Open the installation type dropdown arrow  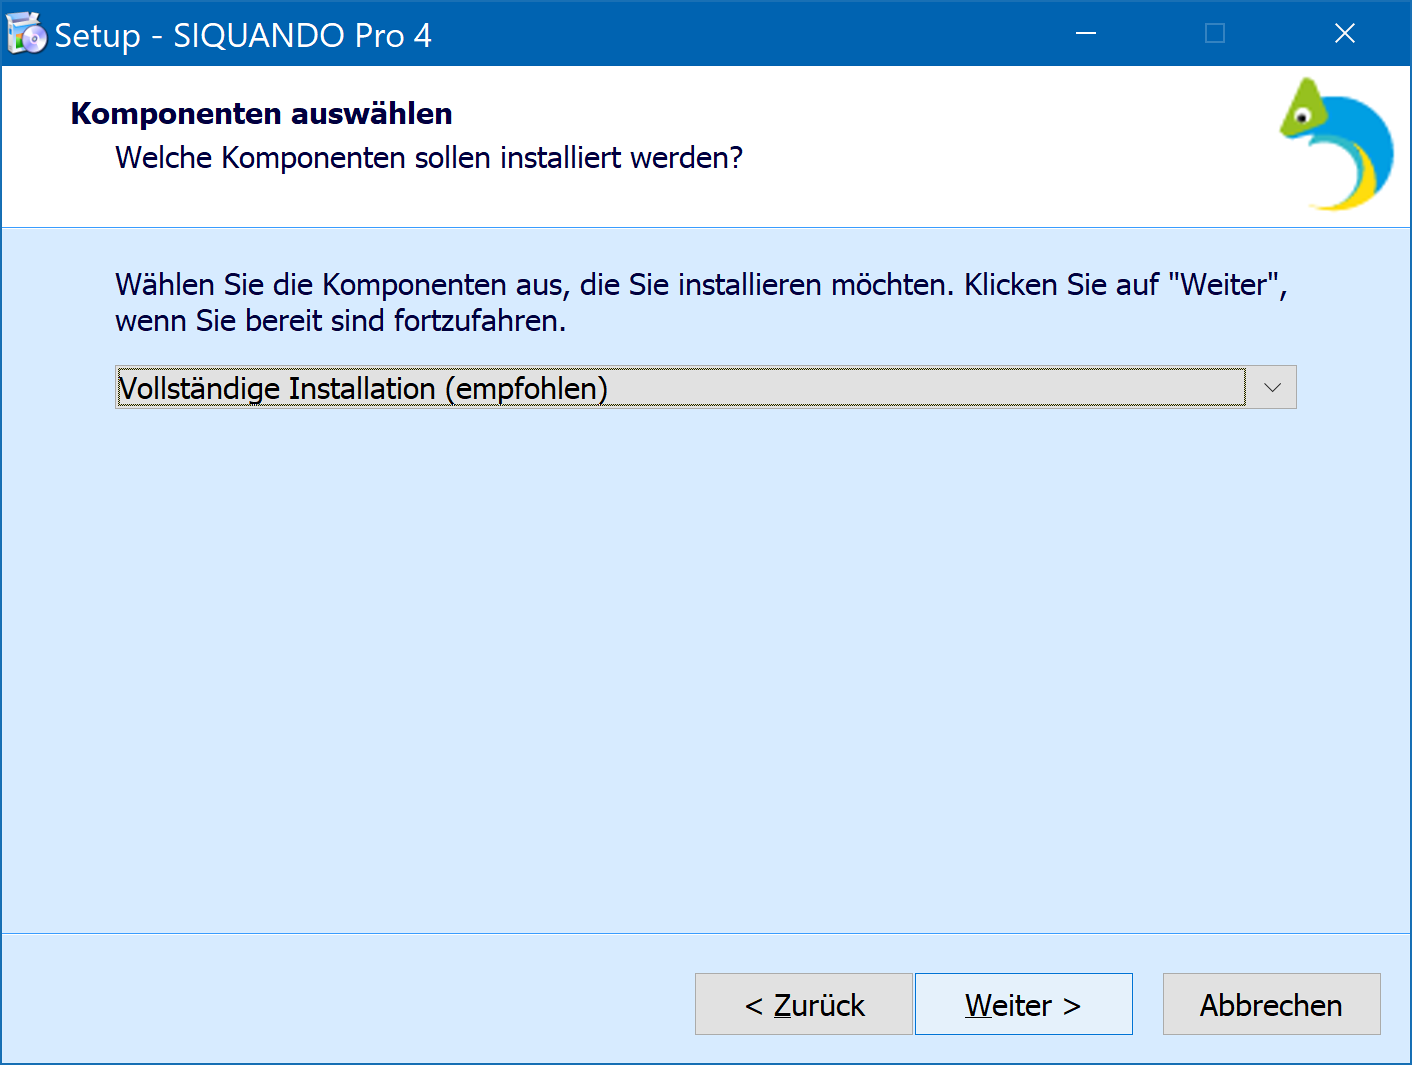pos(1272,387)
